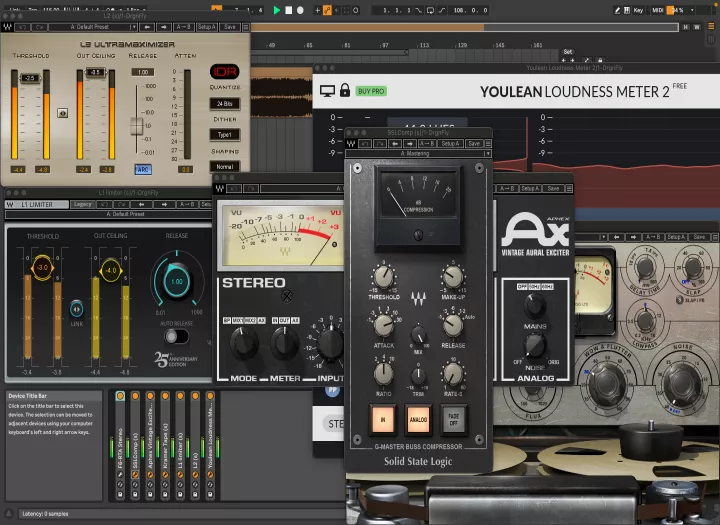Open the Normal shaping selector in L3
The image size is (720, 525).
tap(225, 167)
